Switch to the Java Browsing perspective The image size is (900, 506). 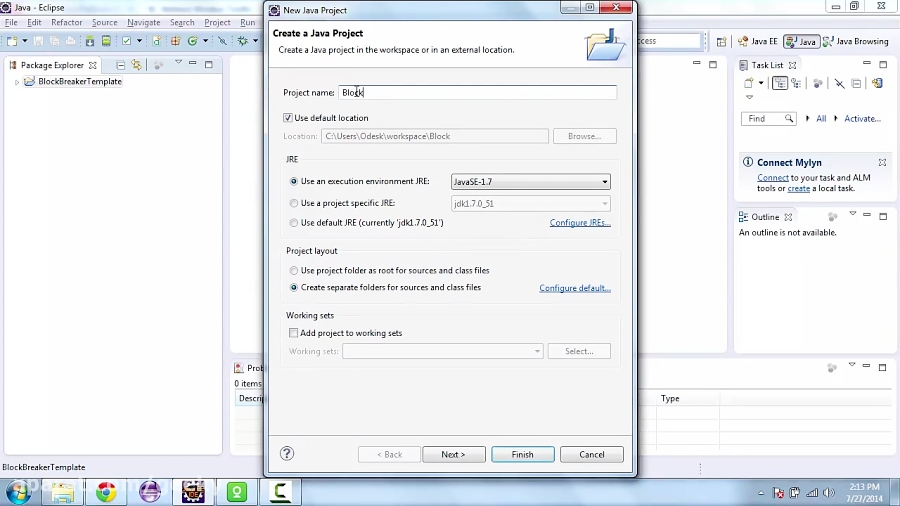[855, 41]
